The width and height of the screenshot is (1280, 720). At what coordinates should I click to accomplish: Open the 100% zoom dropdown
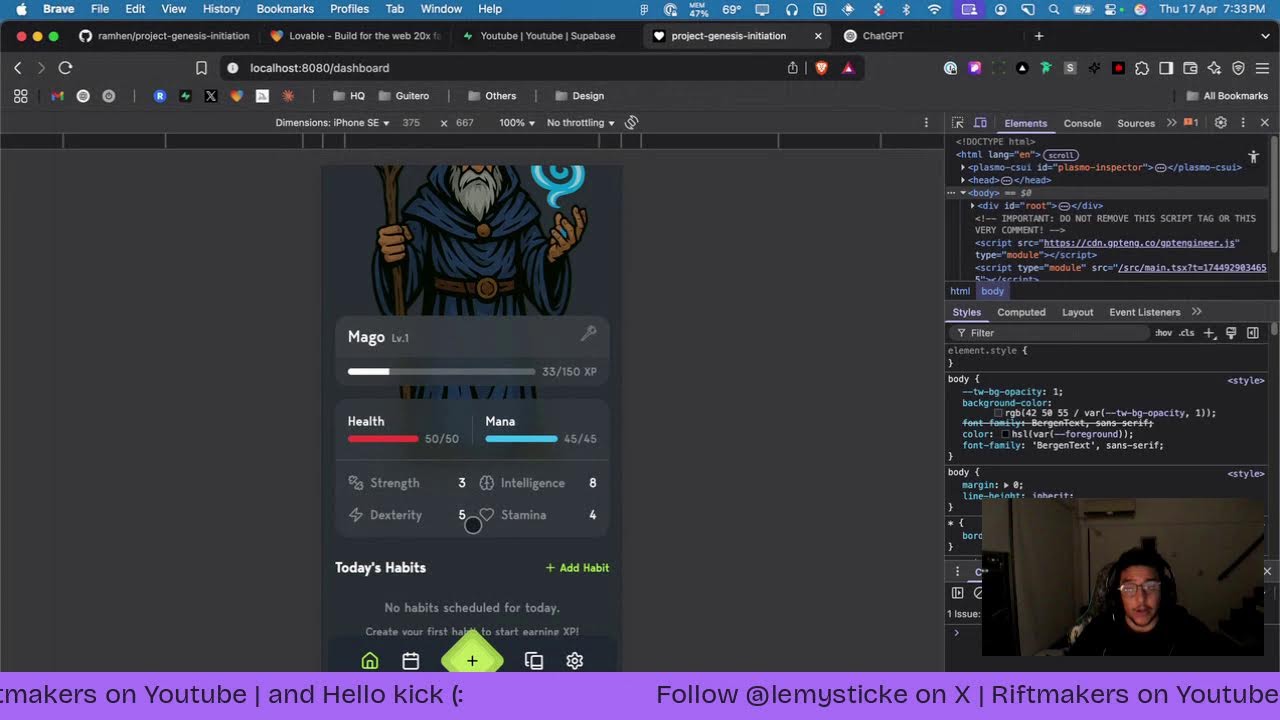click(x=517, y=123)
